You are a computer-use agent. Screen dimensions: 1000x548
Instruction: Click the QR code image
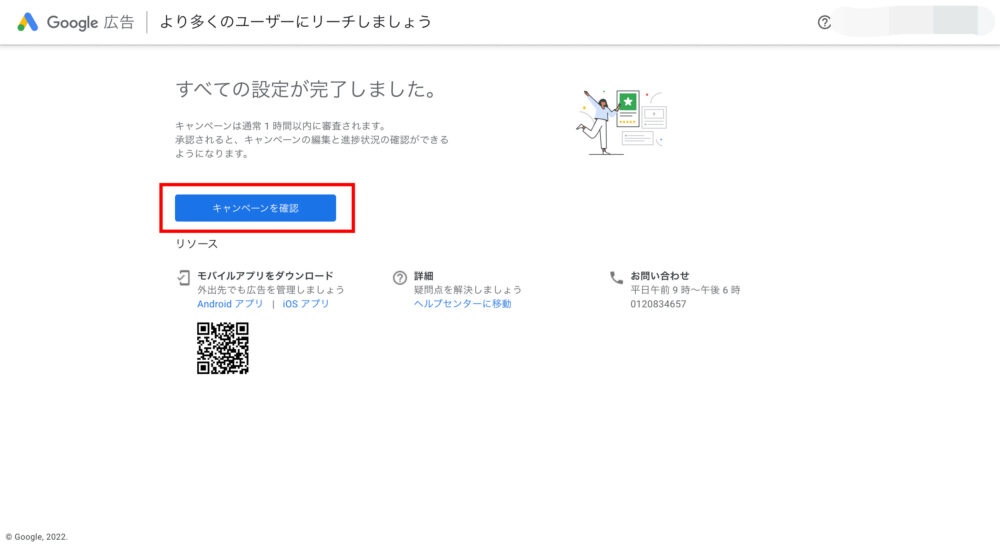tap(223, 348)
